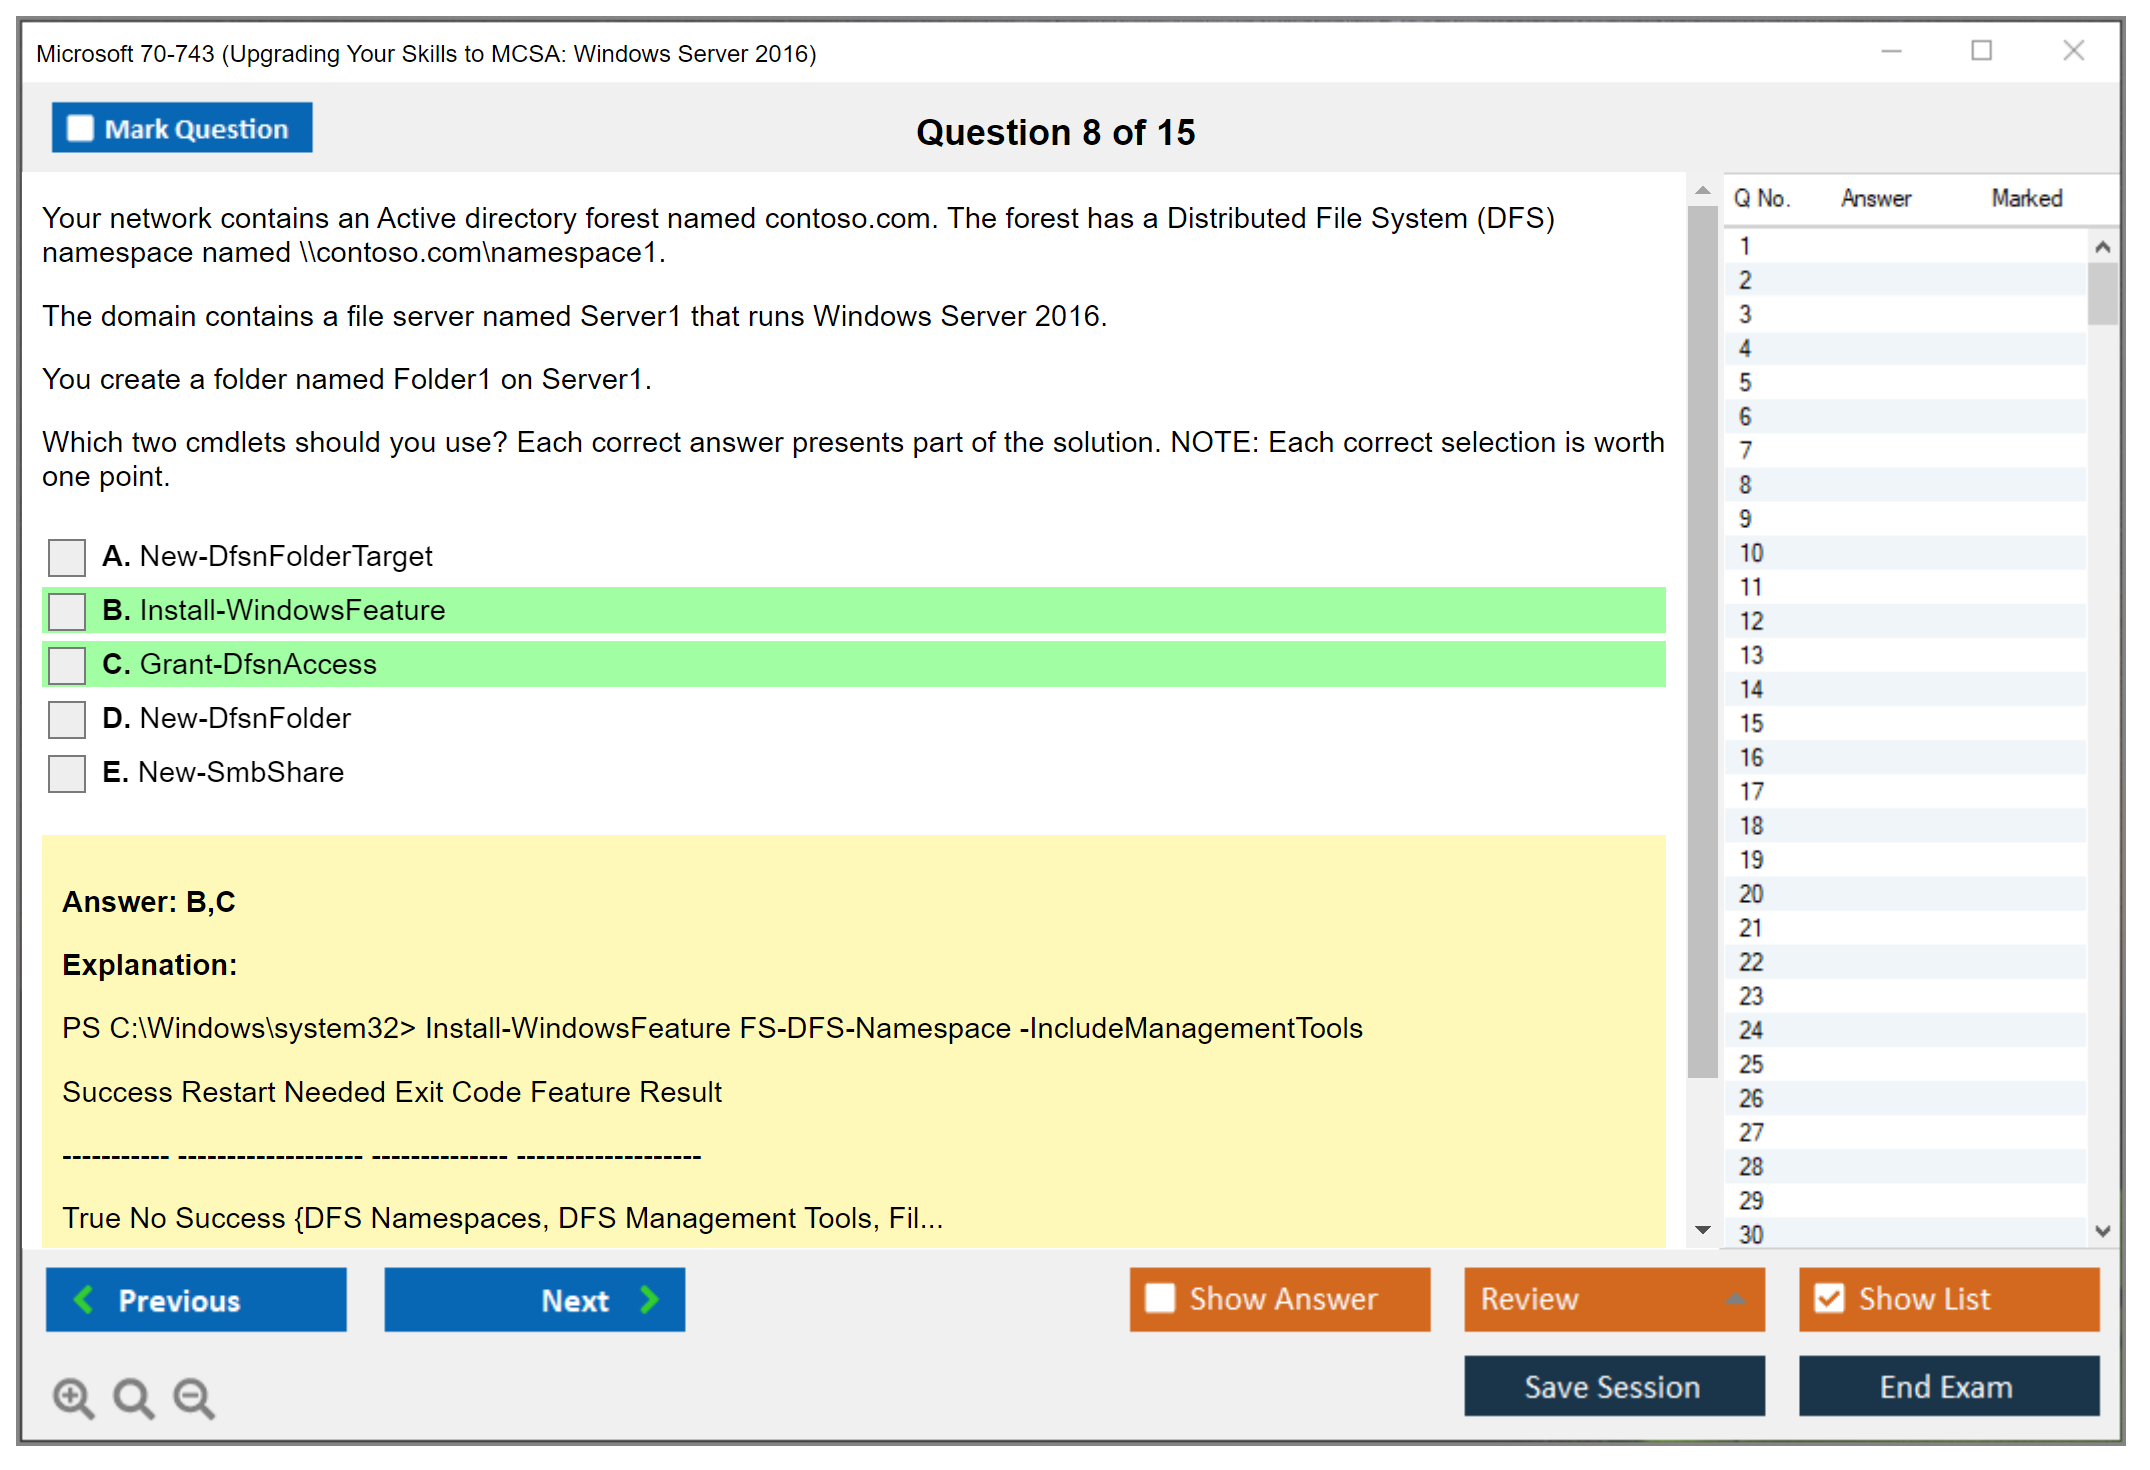Click the green right arrow on Next
This screenshot has height=1470, width=2150.
[649, 1300]
